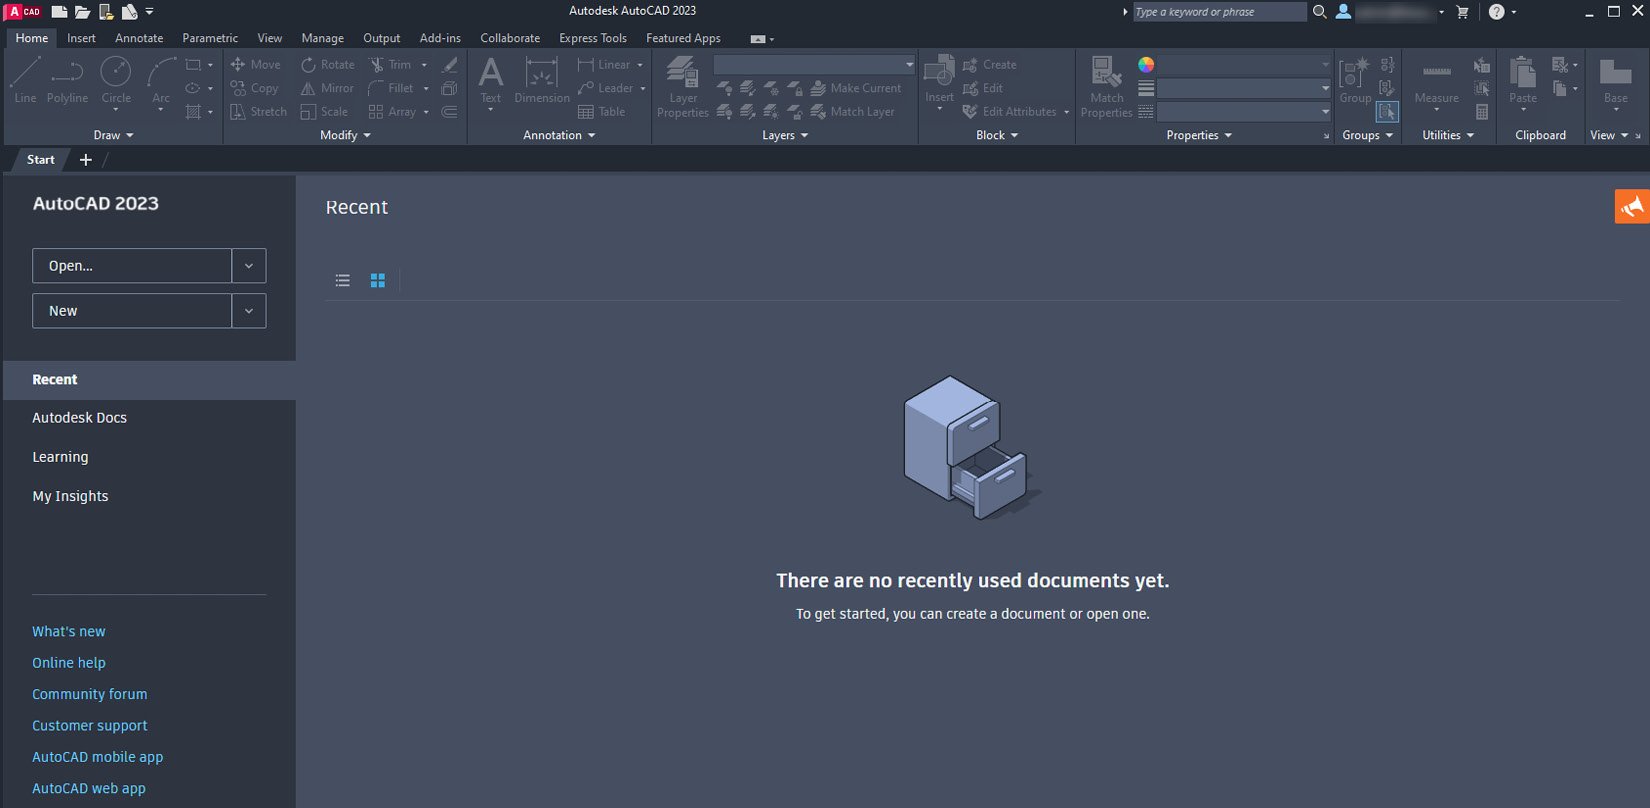Expand the Annotation panel
This screenshot has width=1650, height=808.
click(x=559, y=135)
